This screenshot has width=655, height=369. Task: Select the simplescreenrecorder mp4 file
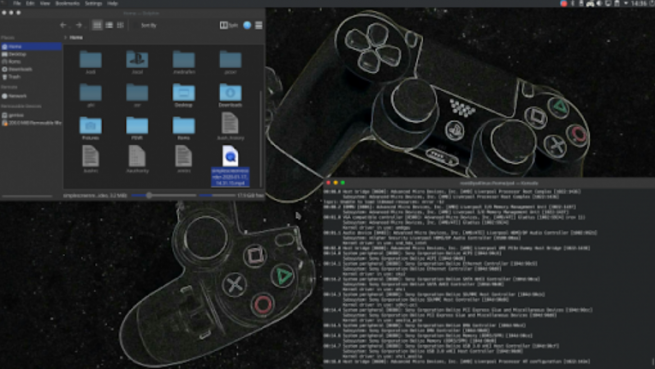230,165
